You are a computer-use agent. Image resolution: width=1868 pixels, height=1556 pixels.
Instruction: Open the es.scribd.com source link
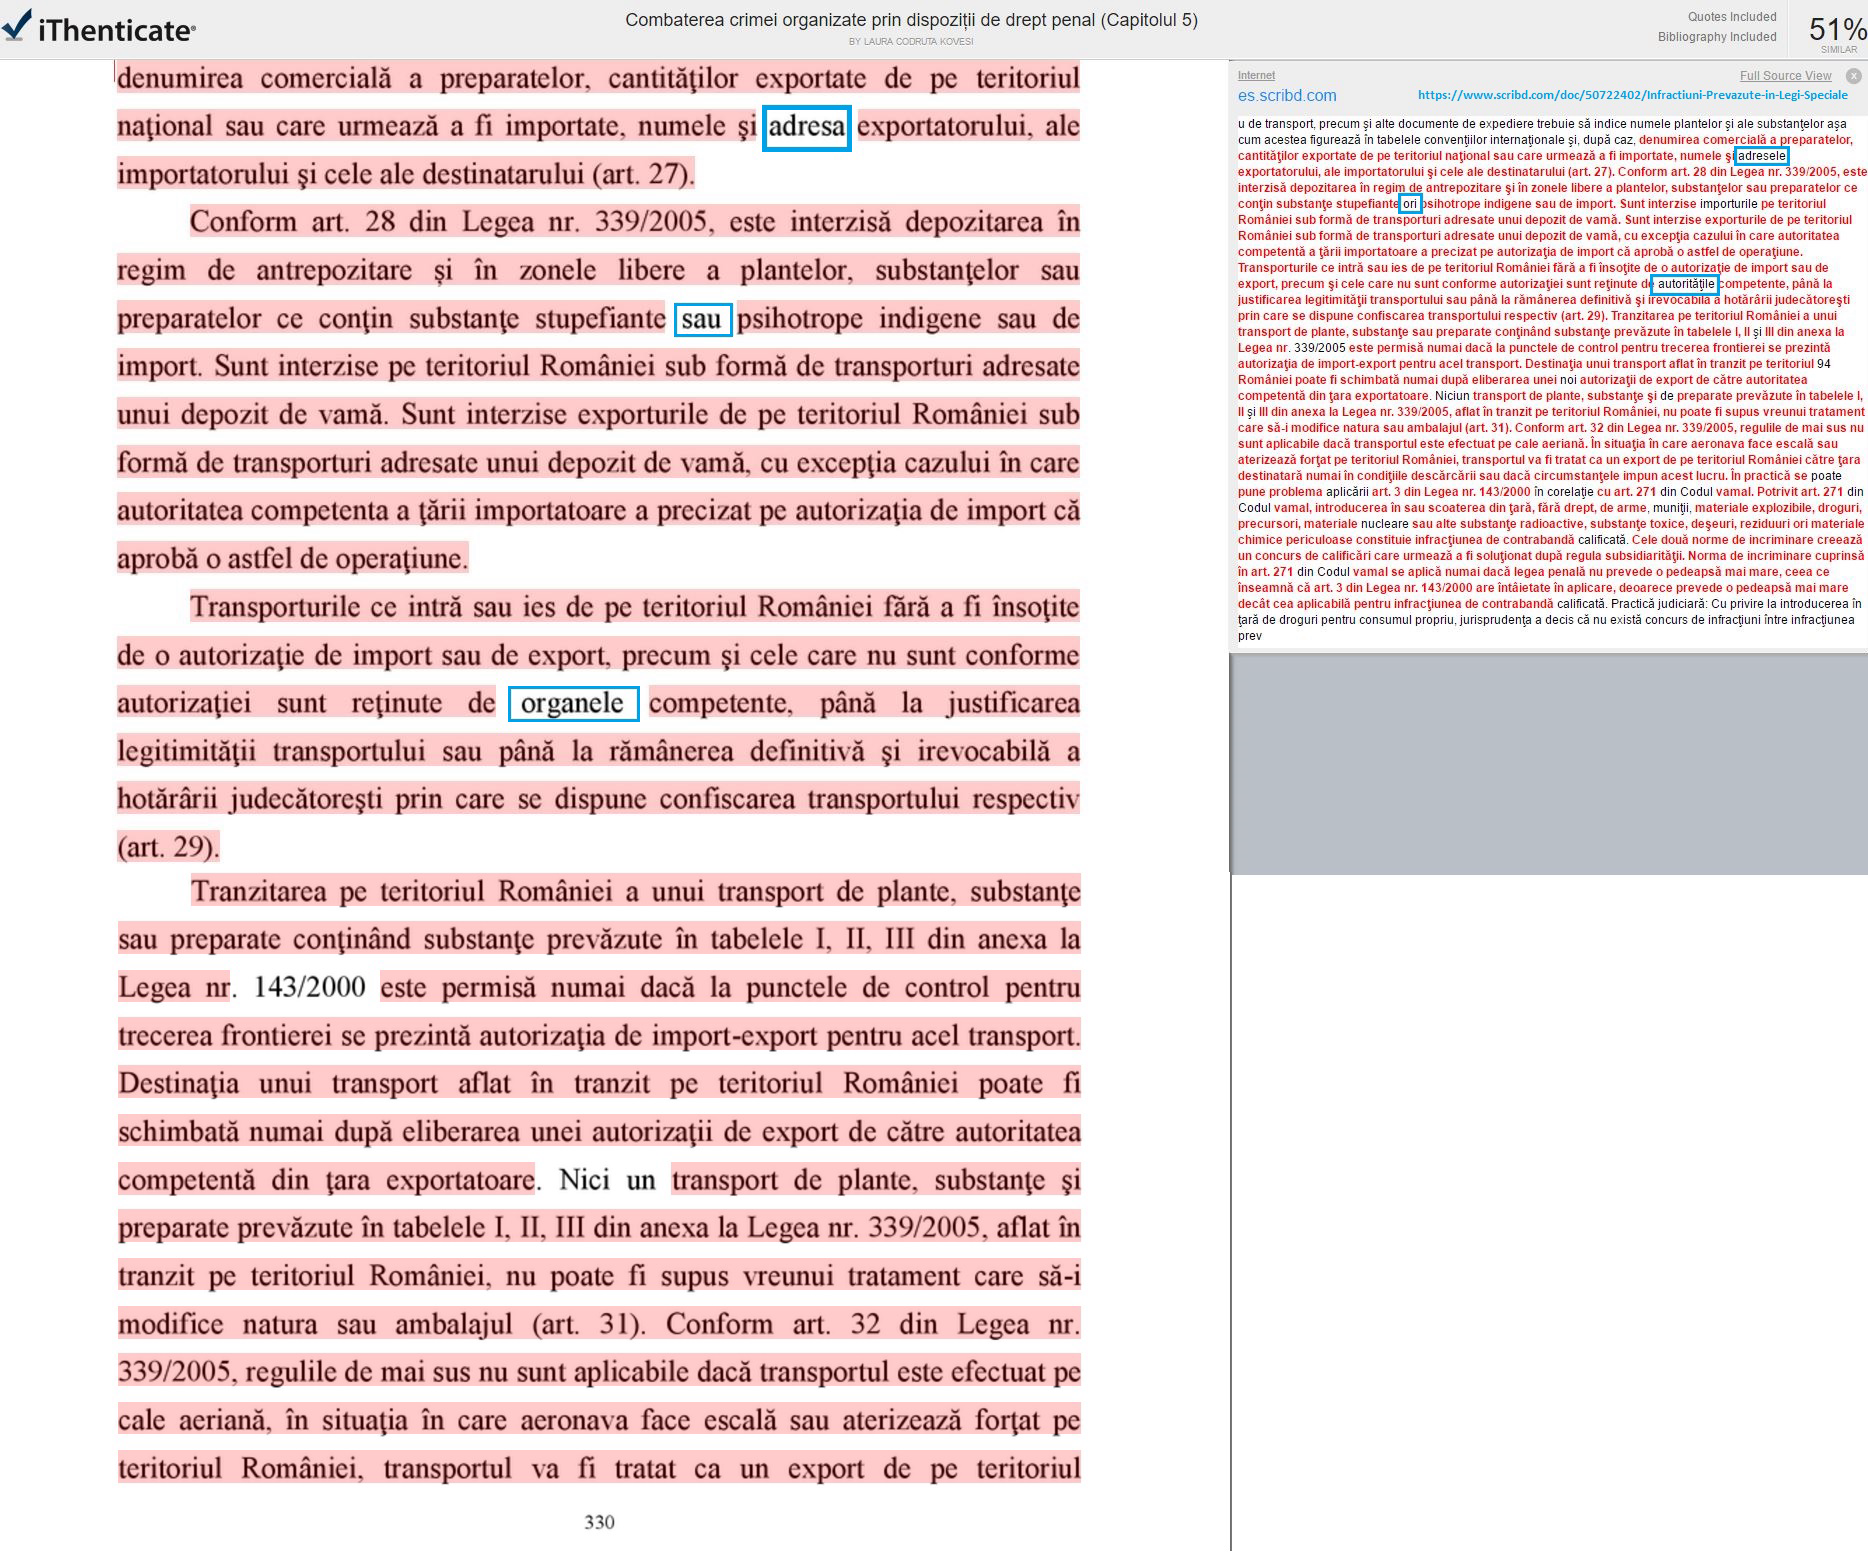pyautogui.click(x=1287, y=96)
